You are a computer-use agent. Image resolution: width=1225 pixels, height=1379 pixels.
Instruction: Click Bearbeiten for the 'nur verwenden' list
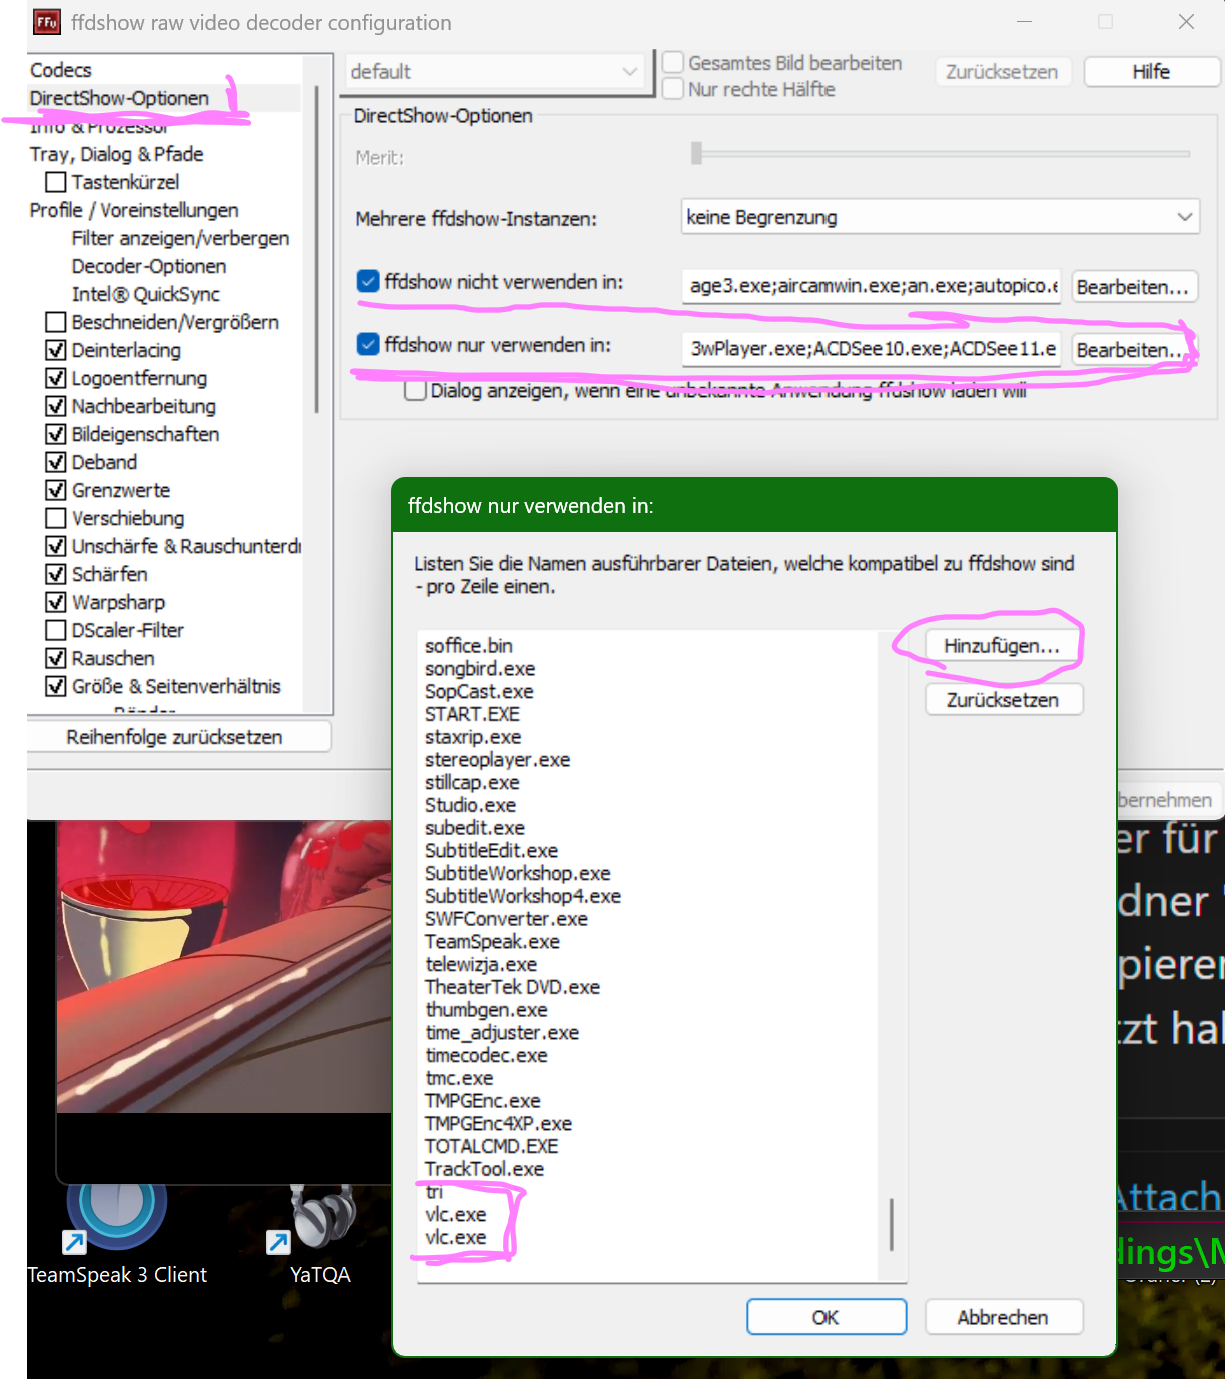(1133, 350)
